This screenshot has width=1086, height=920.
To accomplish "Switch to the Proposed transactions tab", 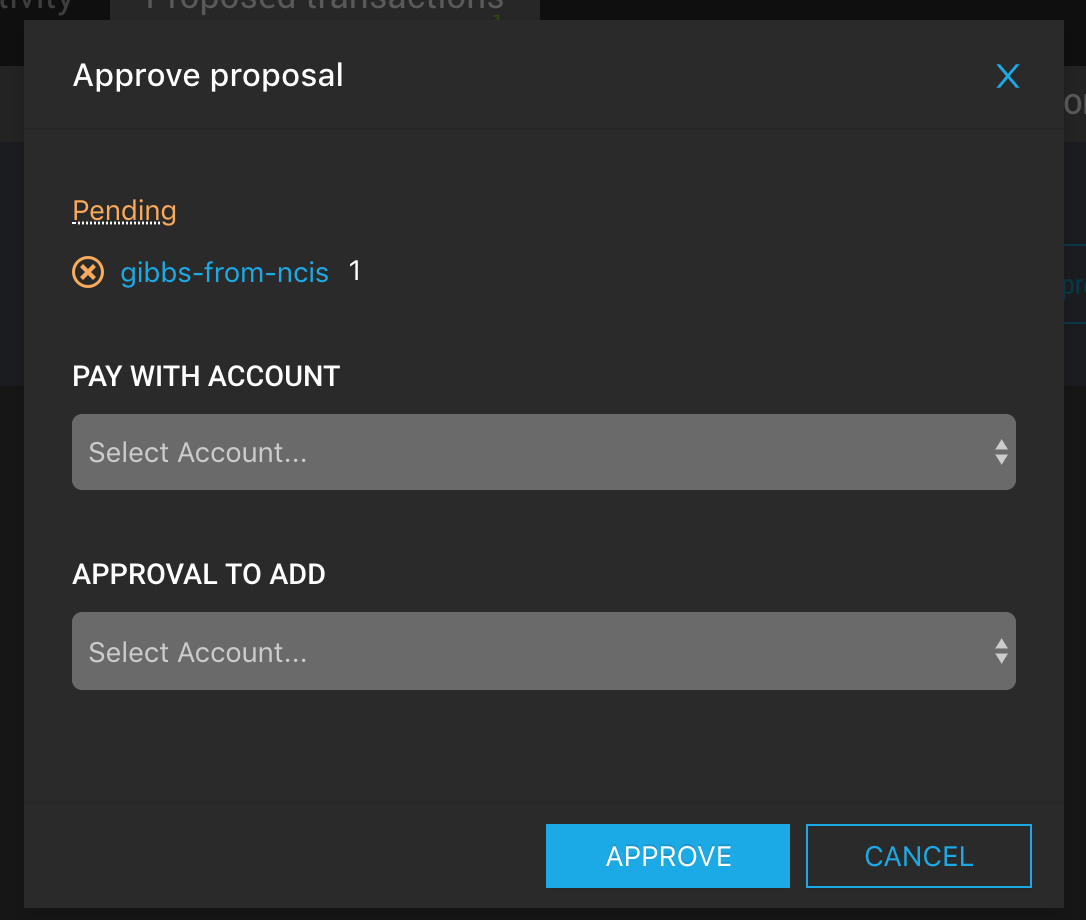I will pyautogui.click(x=325, y=7).
